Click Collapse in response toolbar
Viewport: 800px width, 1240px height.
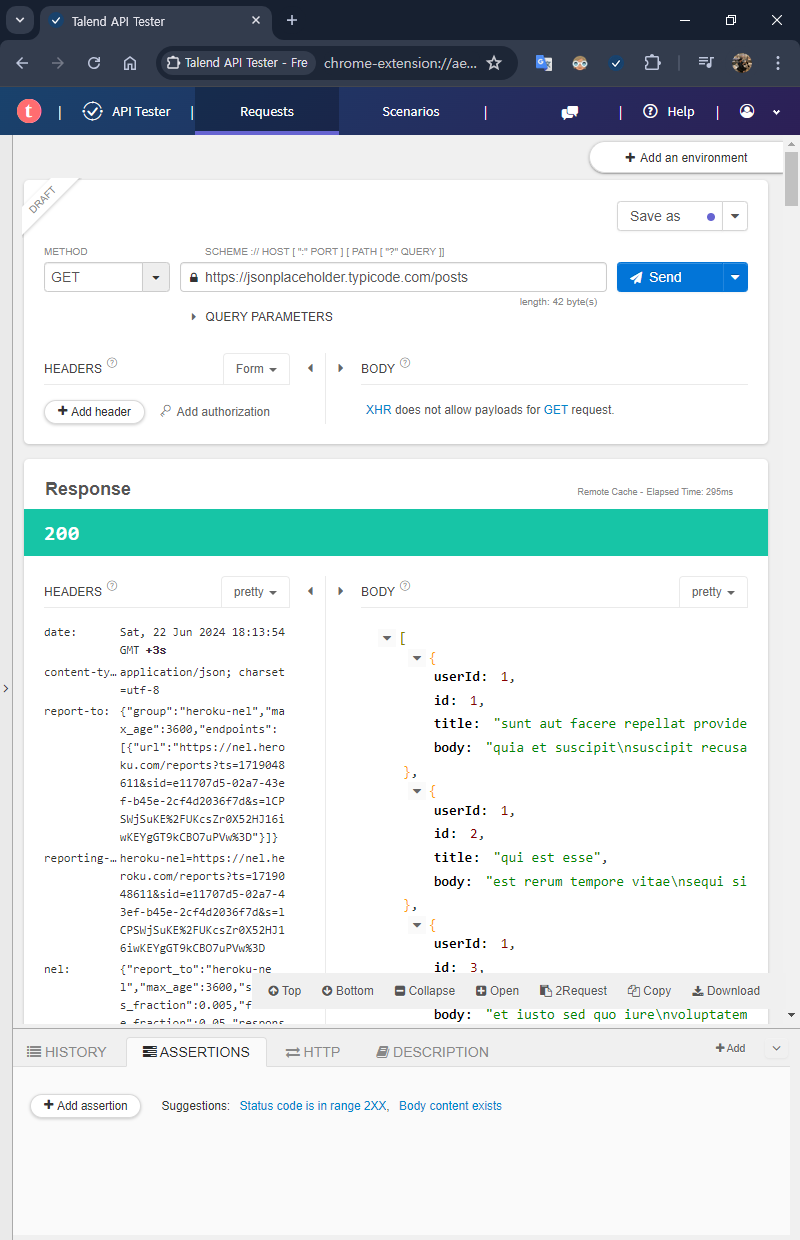pyautogui.click(x=425, y=991)
